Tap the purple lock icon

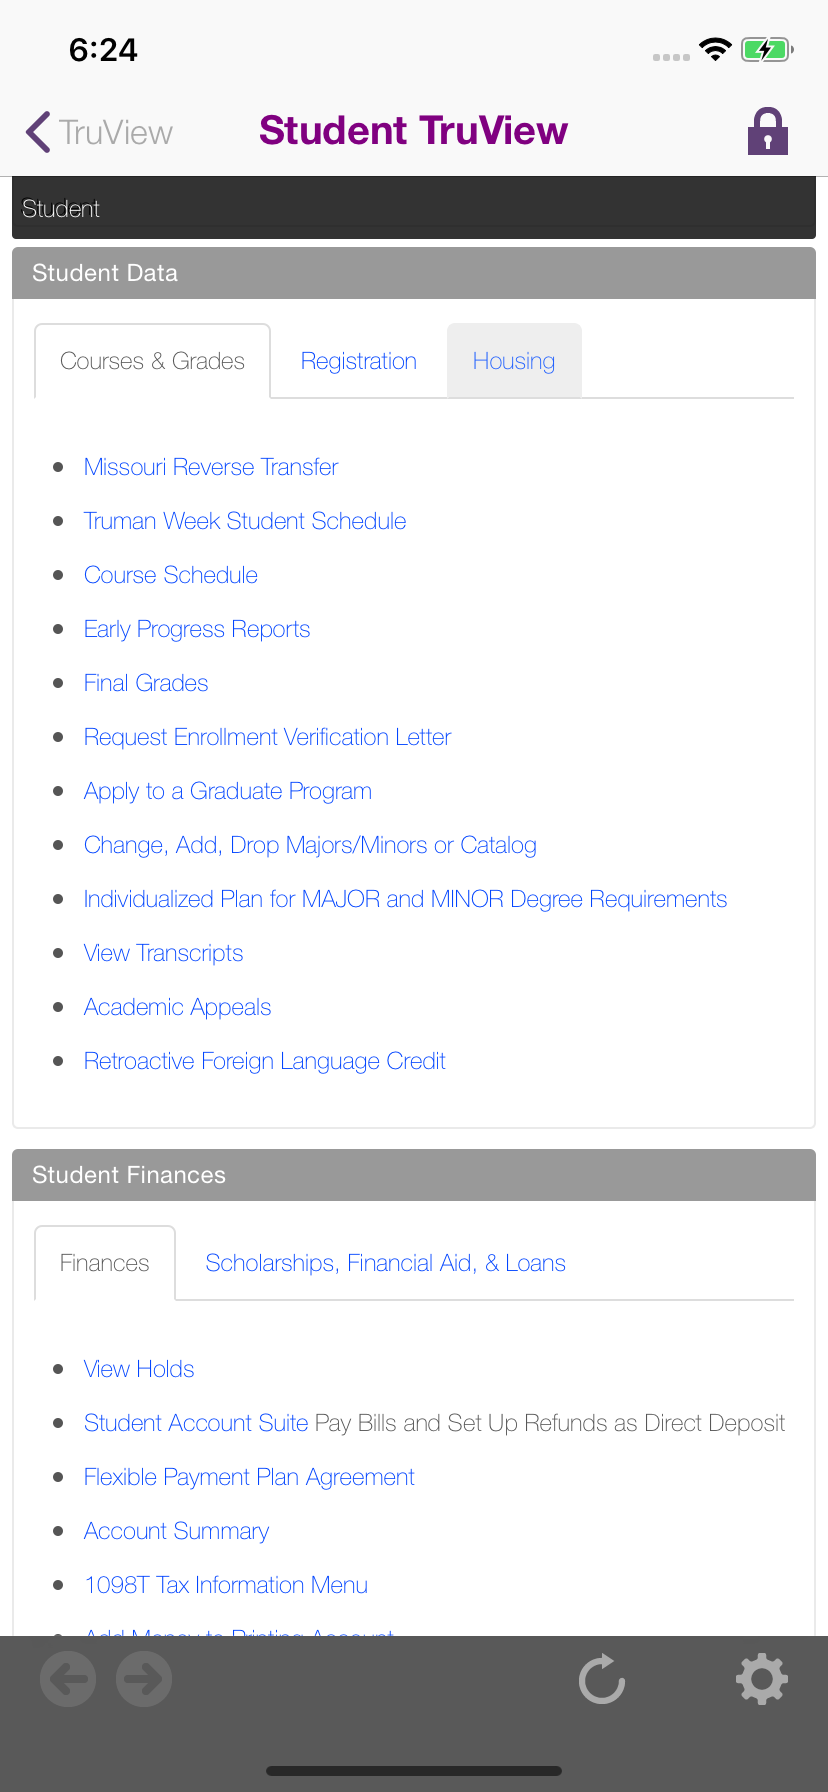pos(767,131)
